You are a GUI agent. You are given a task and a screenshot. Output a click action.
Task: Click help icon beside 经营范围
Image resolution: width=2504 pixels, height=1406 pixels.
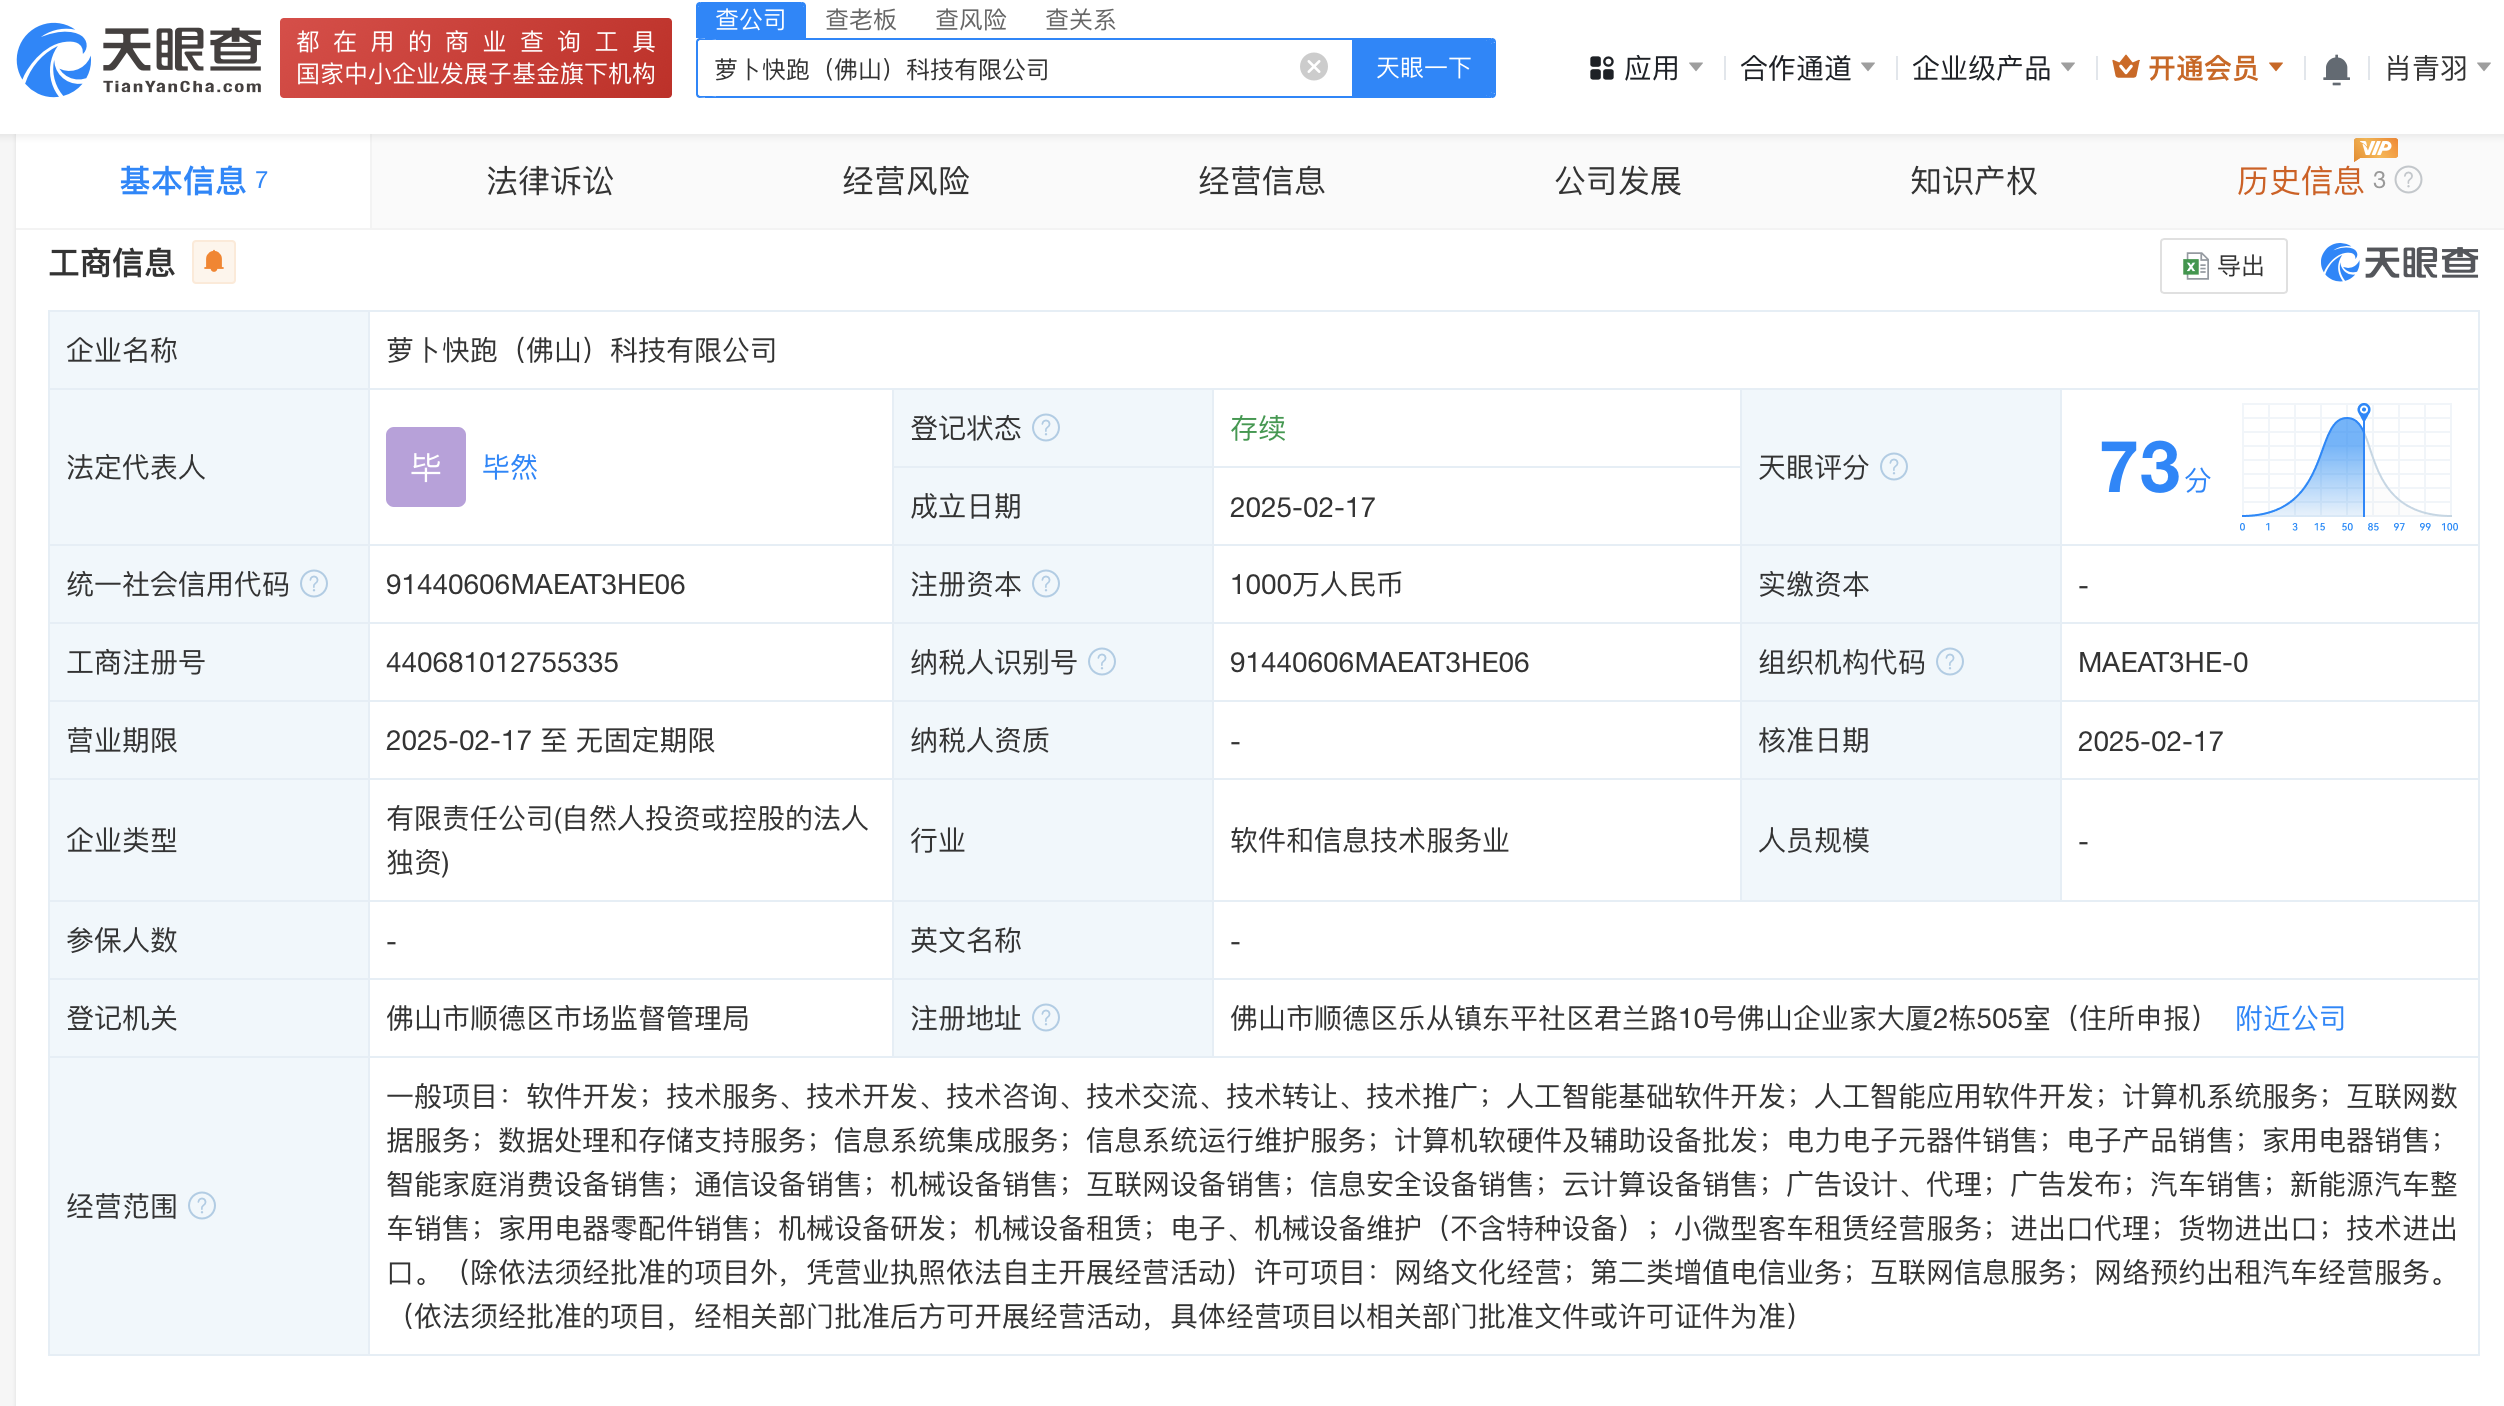click(x=202, y=1206)
